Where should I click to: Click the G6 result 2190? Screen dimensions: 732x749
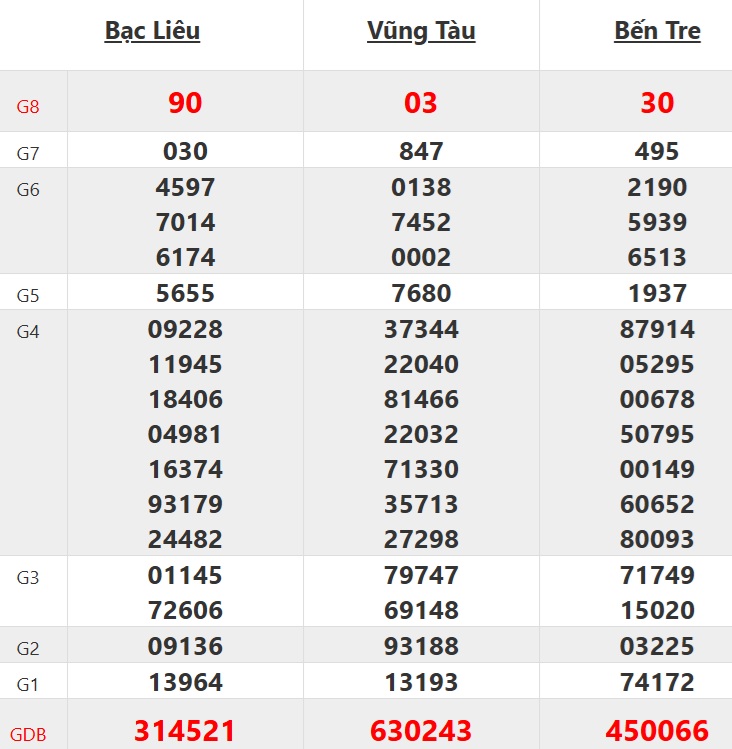(x=657, y=188)
